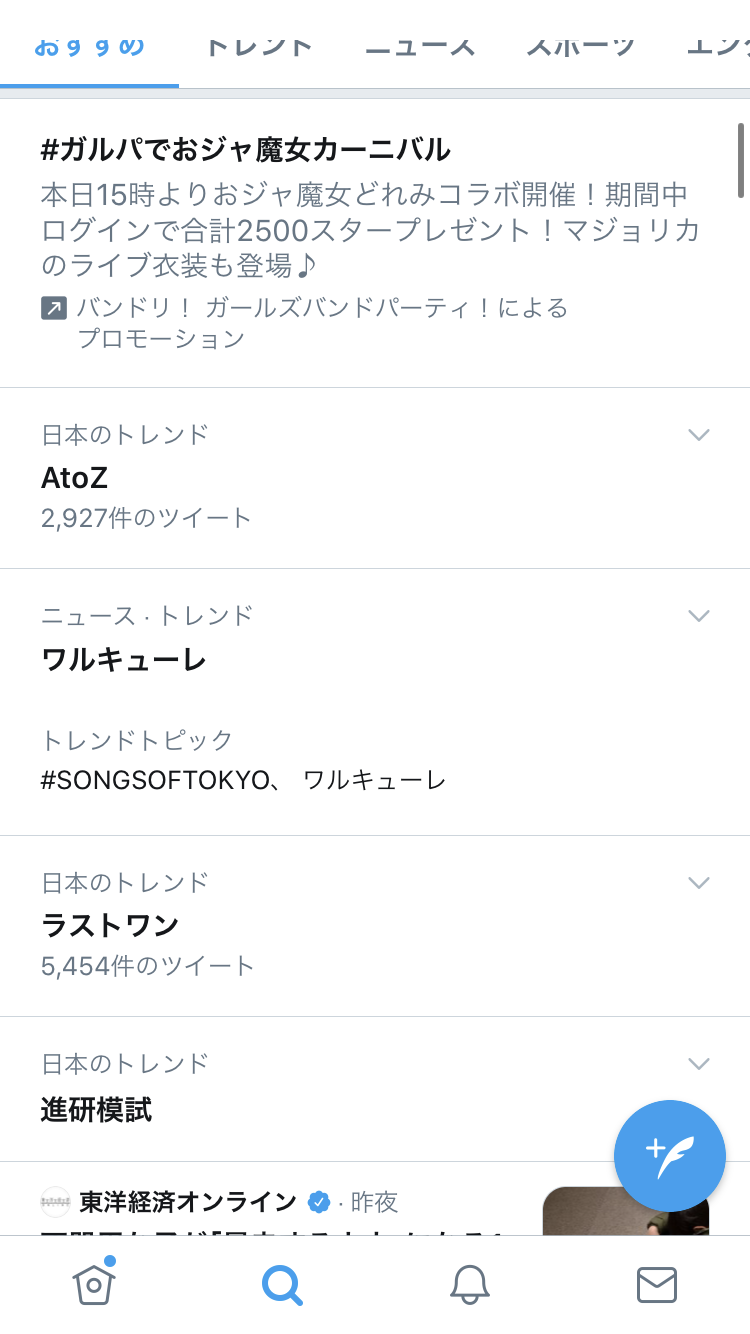This screenshot has width=750, height=1334.
Task: Select the スポーツ tab
Action: pyautogui.click(x=581, y=46)
